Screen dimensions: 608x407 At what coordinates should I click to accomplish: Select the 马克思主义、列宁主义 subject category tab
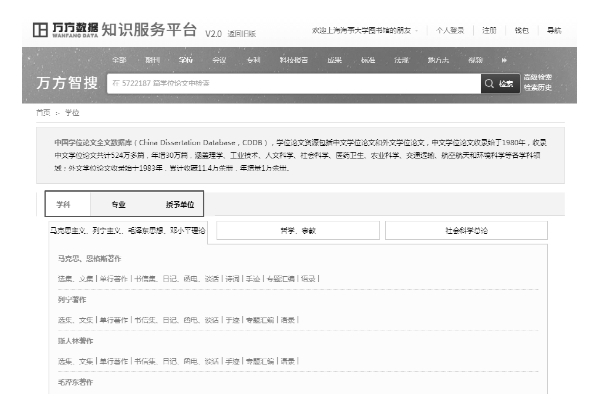[x=128, y=231]
